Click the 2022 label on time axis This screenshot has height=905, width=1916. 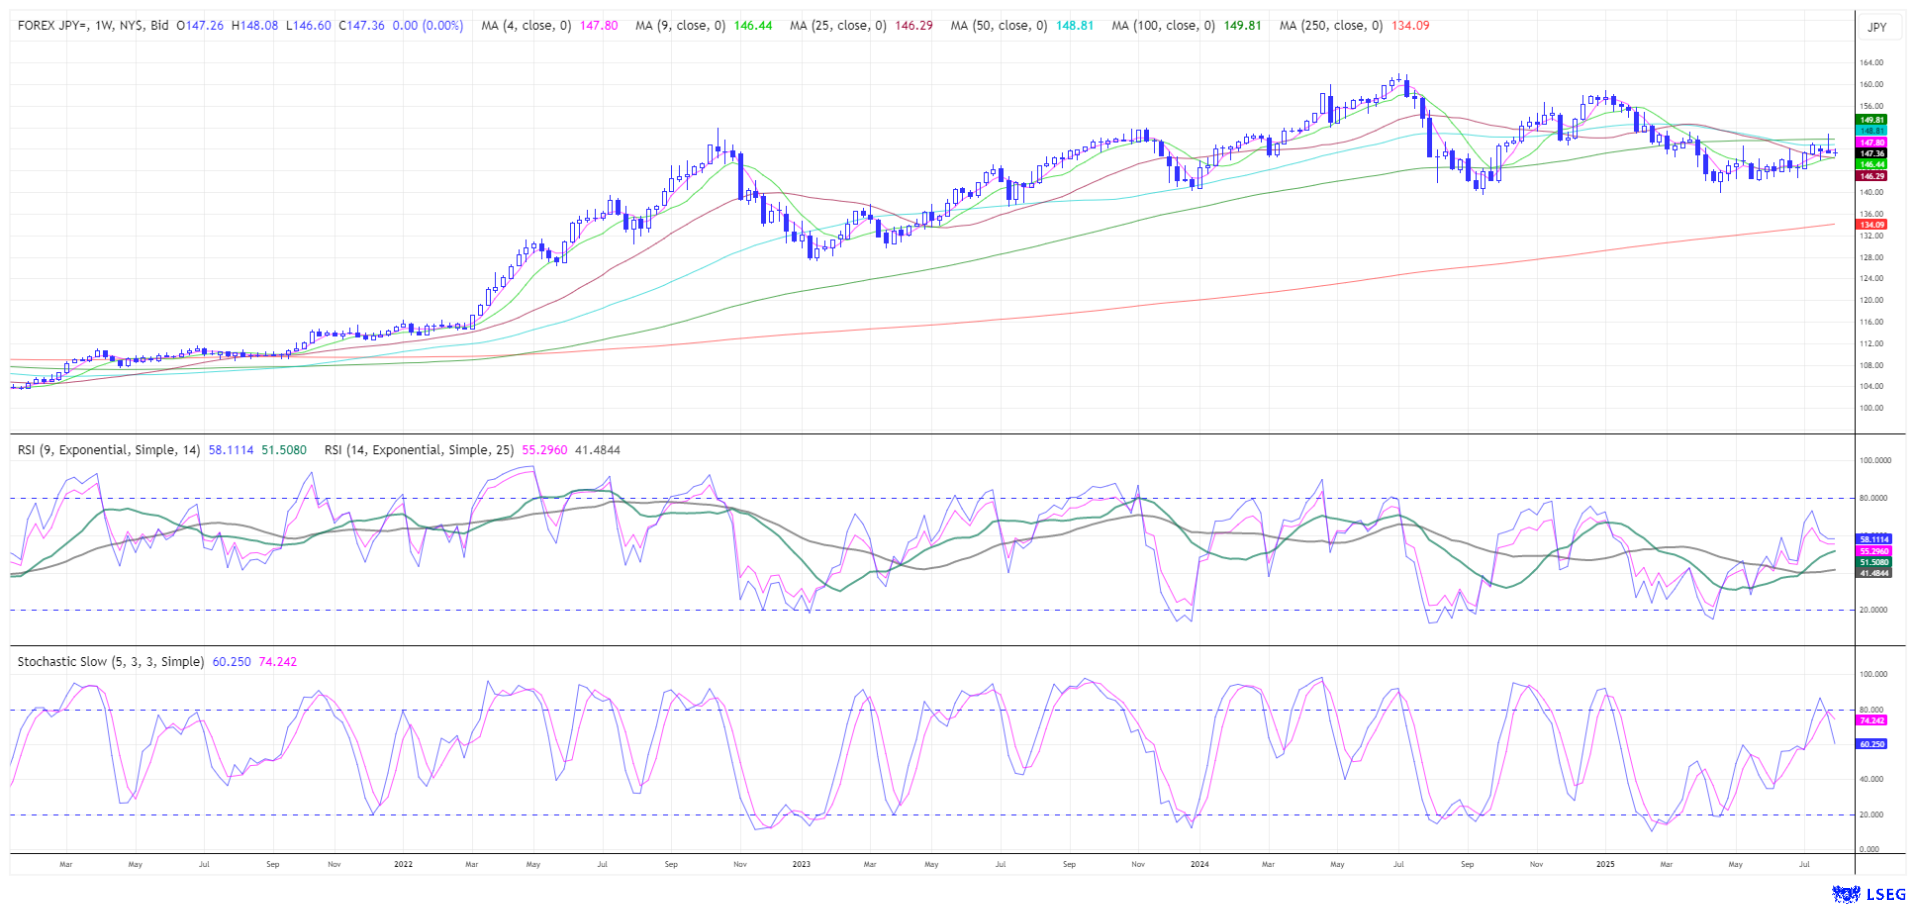403,864
